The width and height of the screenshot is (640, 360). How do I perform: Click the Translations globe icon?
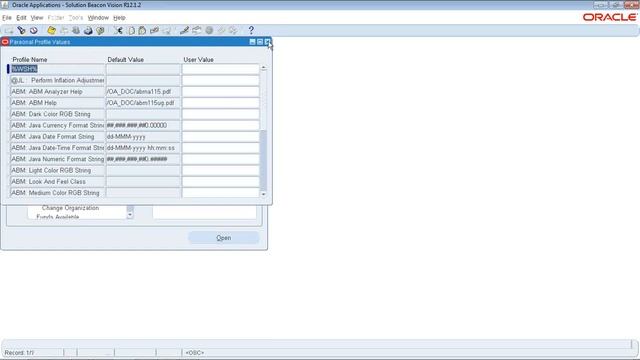pyautogui.click(x=209, y=31)
